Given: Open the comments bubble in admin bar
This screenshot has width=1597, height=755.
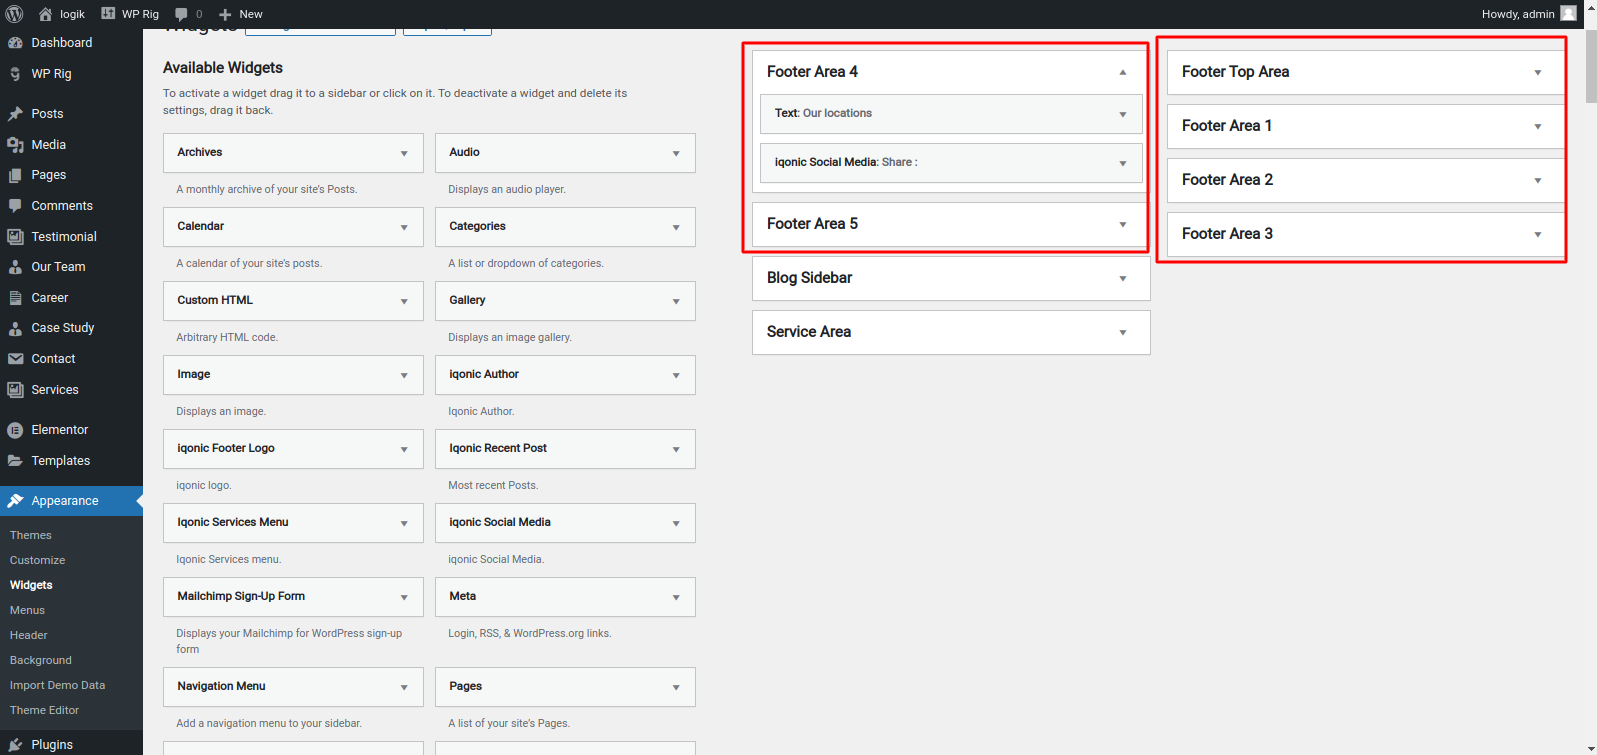Looking at the screenshot, I should 181,14.
